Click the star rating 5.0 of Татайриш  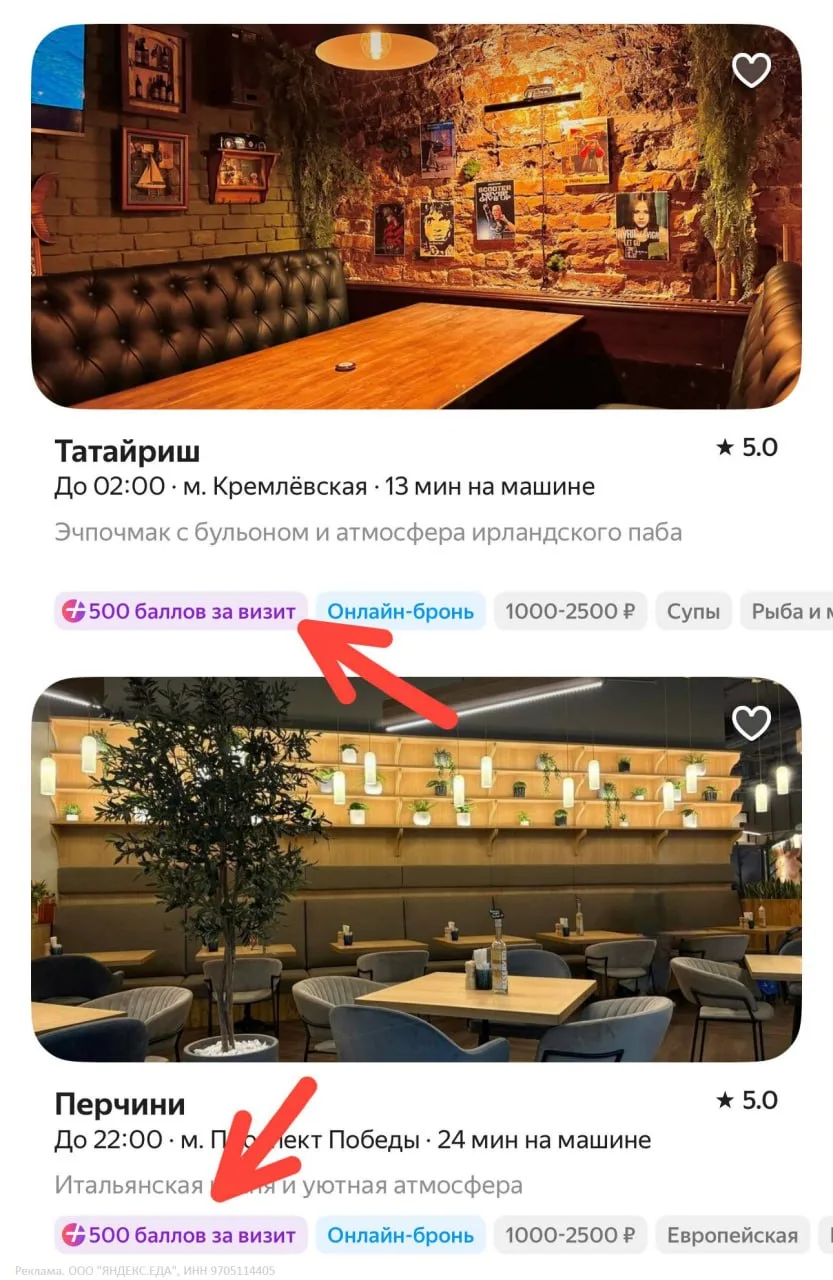(747, 447)
